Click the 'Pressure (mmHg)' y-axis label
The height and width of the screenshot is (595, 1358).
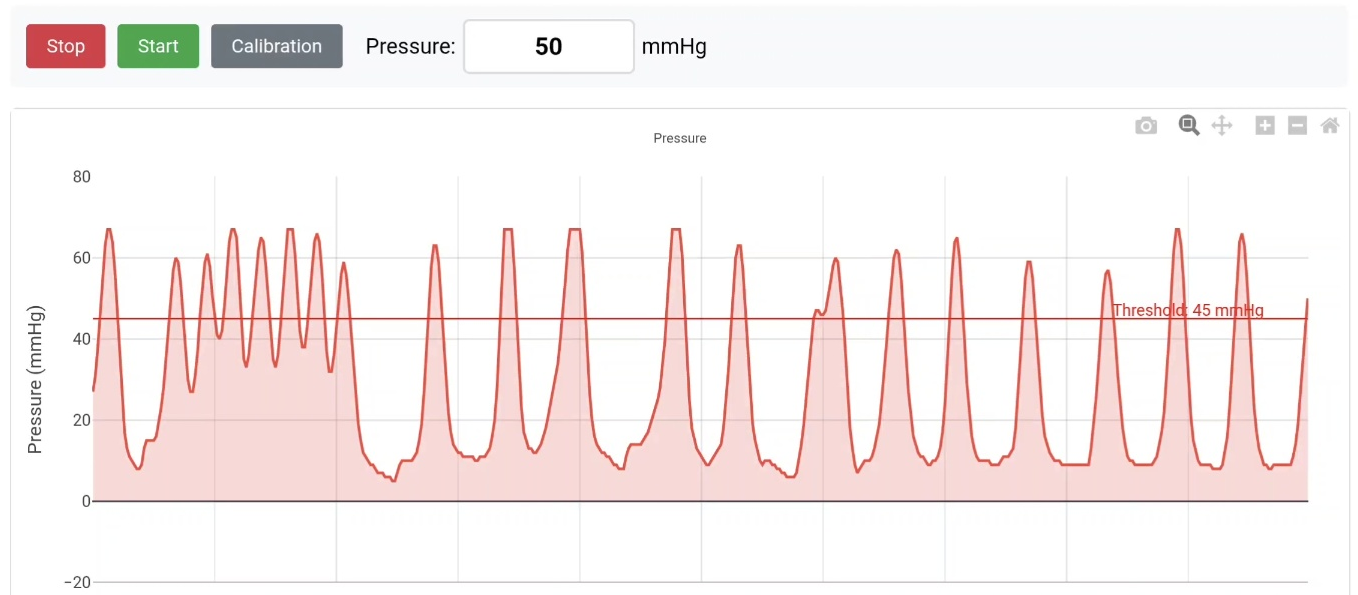(x=35, y=379)
